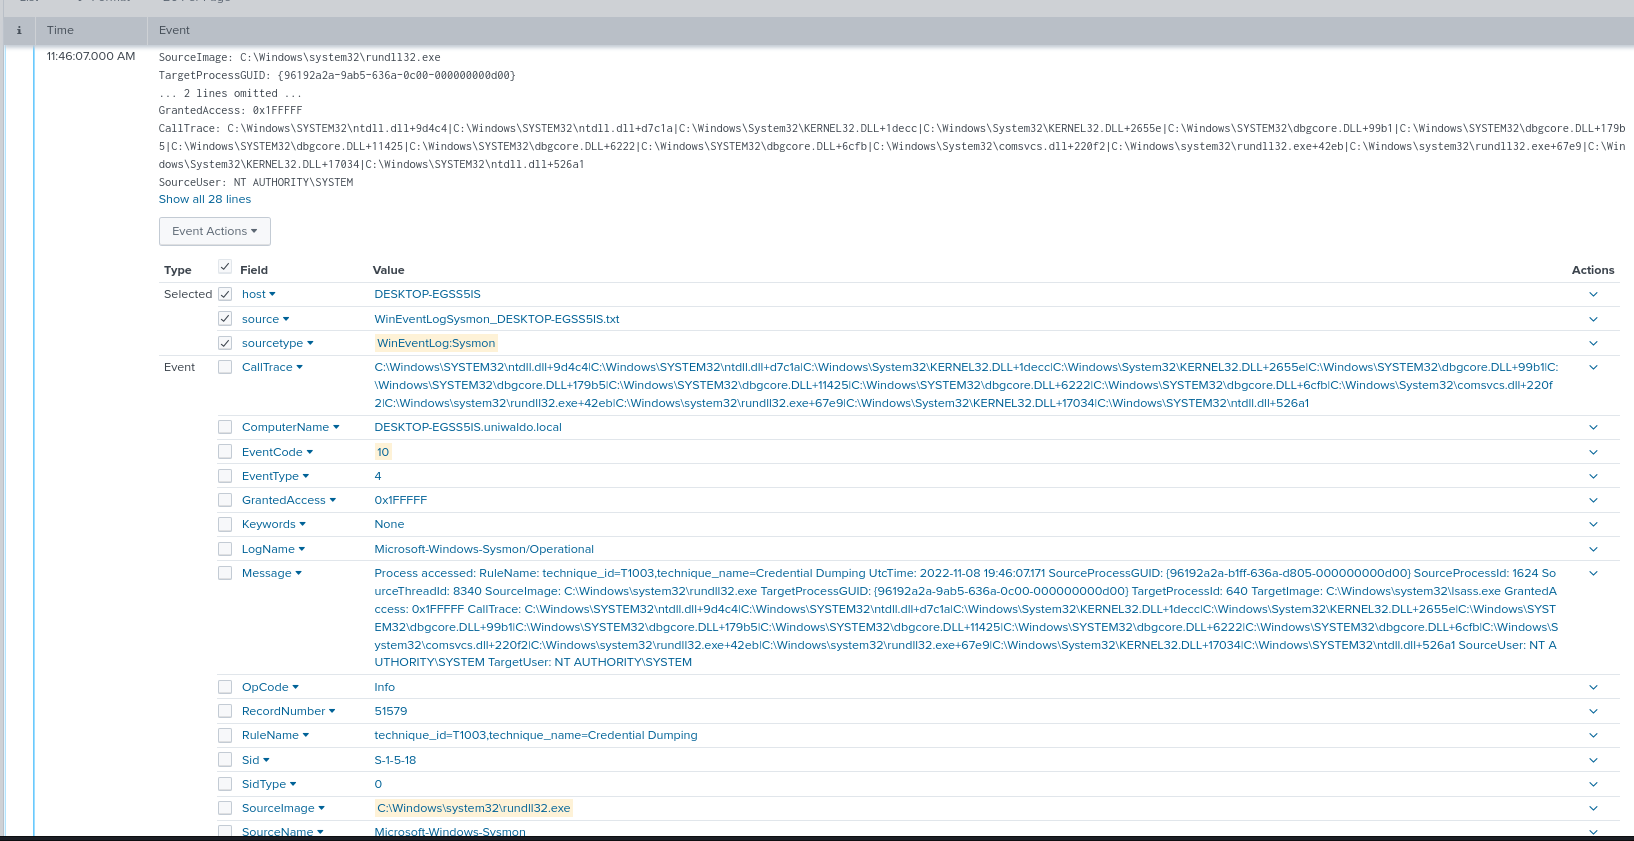Click host value DESKTOP-EGSS5IS
The height and width of the screenshot is (841, 1634).
(x=427, y=294)
